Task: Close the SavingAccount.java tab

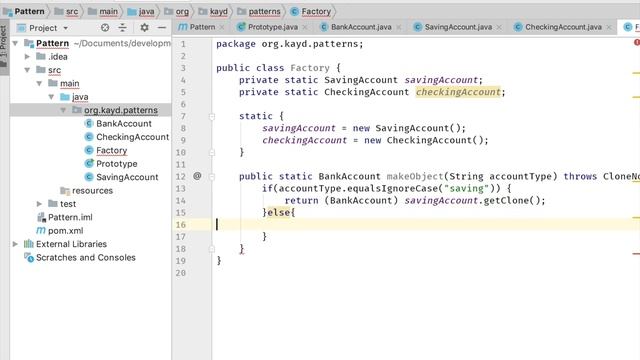Action: (499, 27)
